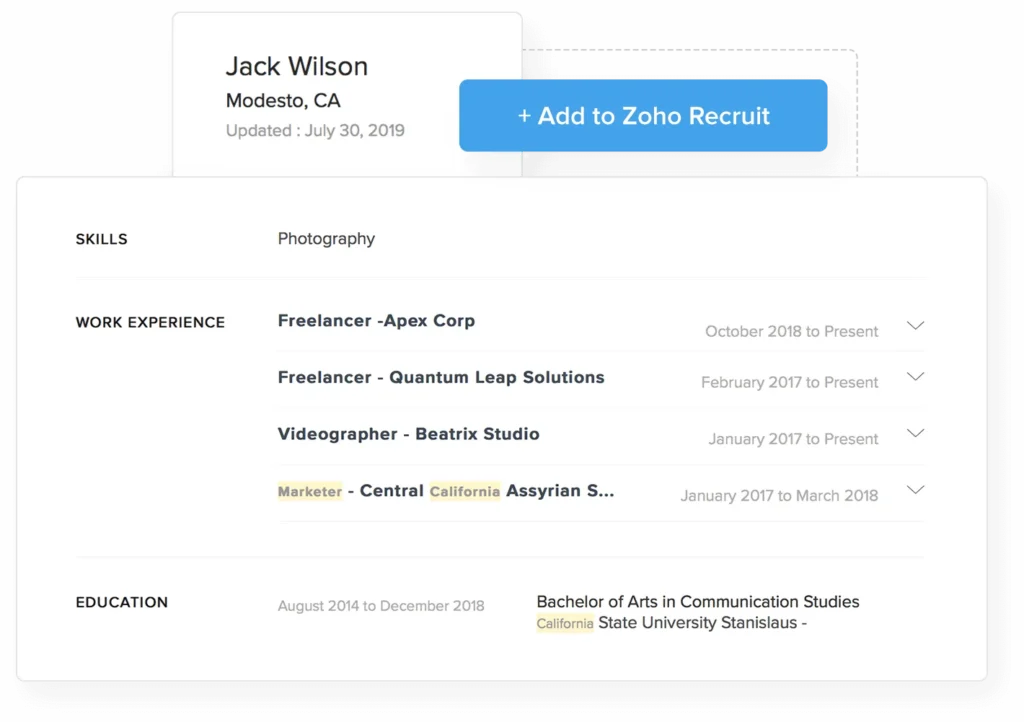Open the Freelancer -Apex Corp job title
Screen dimensions: 1024x722
[376, 321]
